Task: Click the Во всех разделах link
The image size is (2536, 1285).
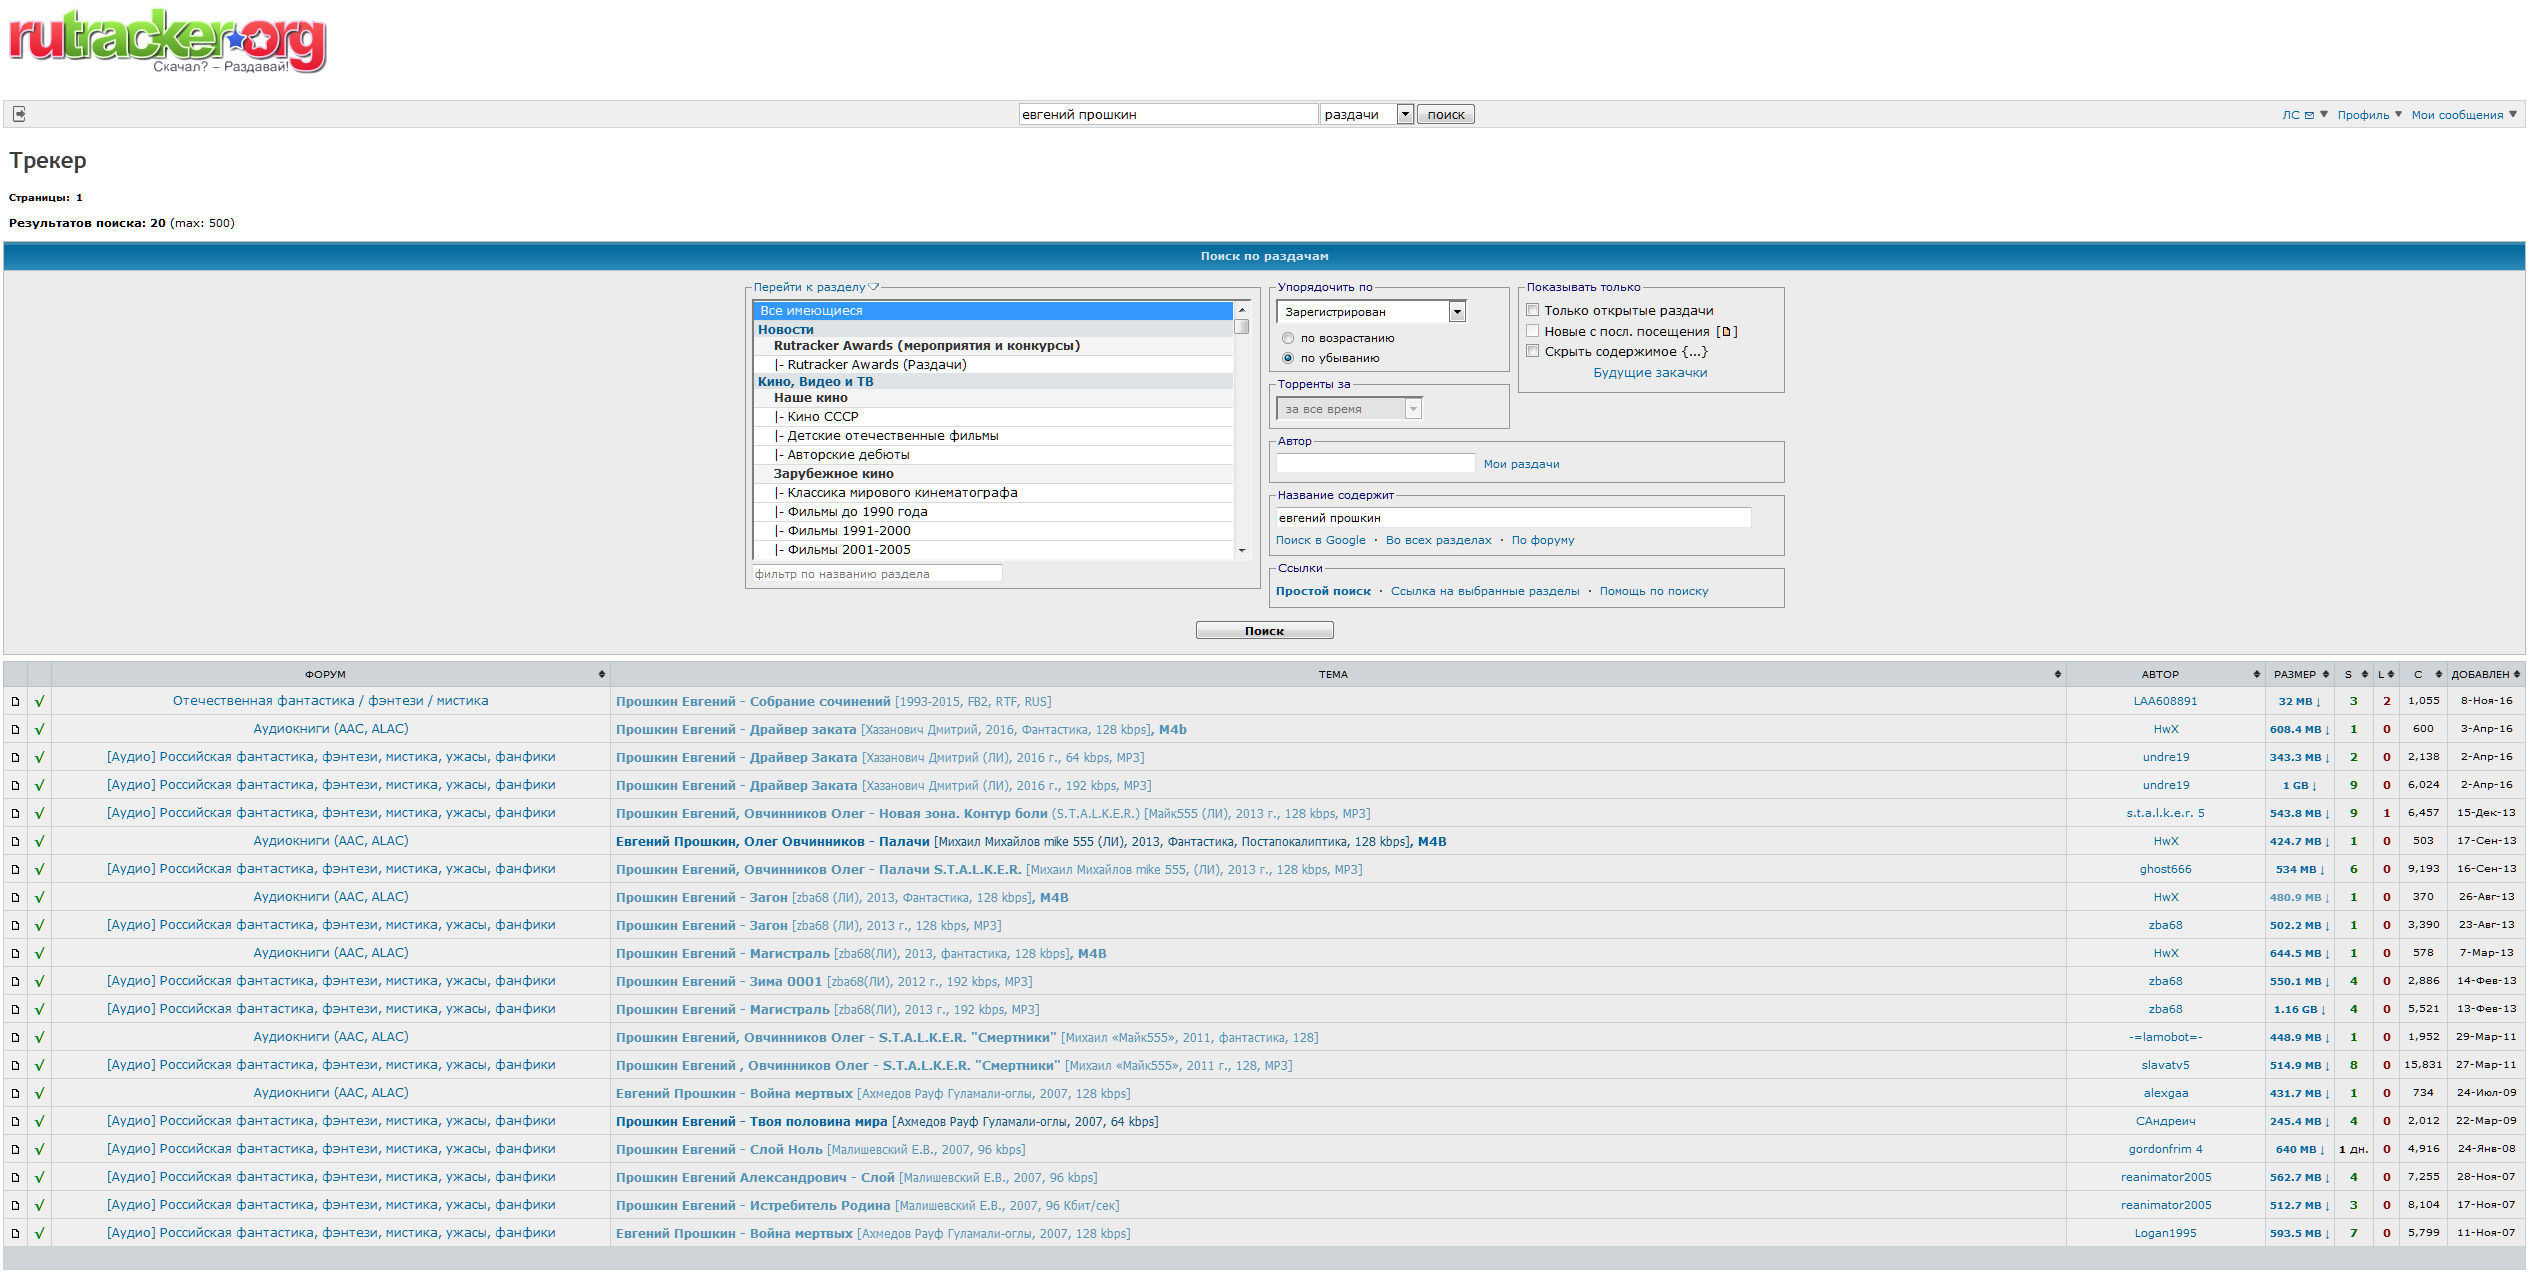Action: [x=1438, y=540]
